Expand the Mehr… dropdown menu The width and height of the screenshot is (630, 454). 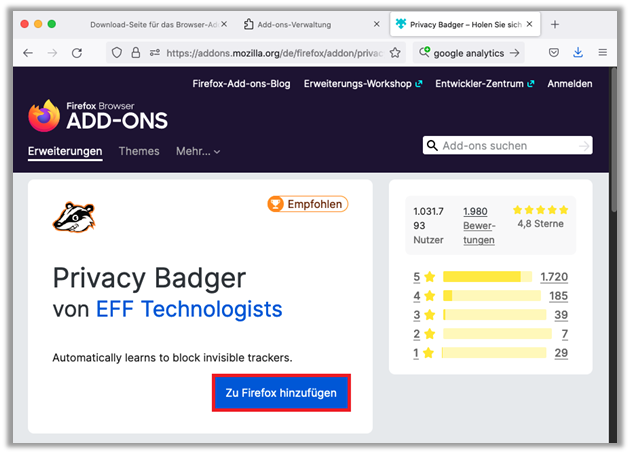click(198, 151)
